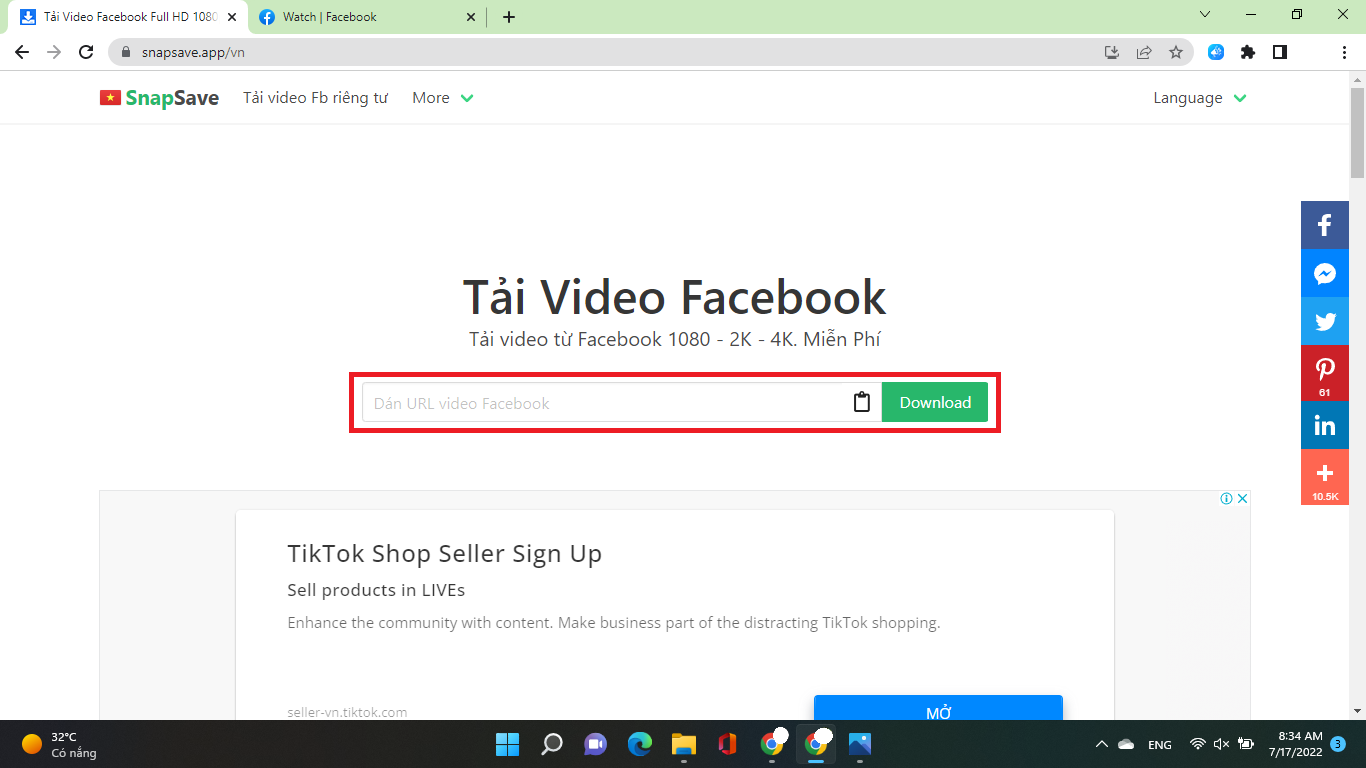Image resolution: width=1366 pixels, height=768 pixels.
Task: Click the SnapSave logo
Action: point(159,97)
